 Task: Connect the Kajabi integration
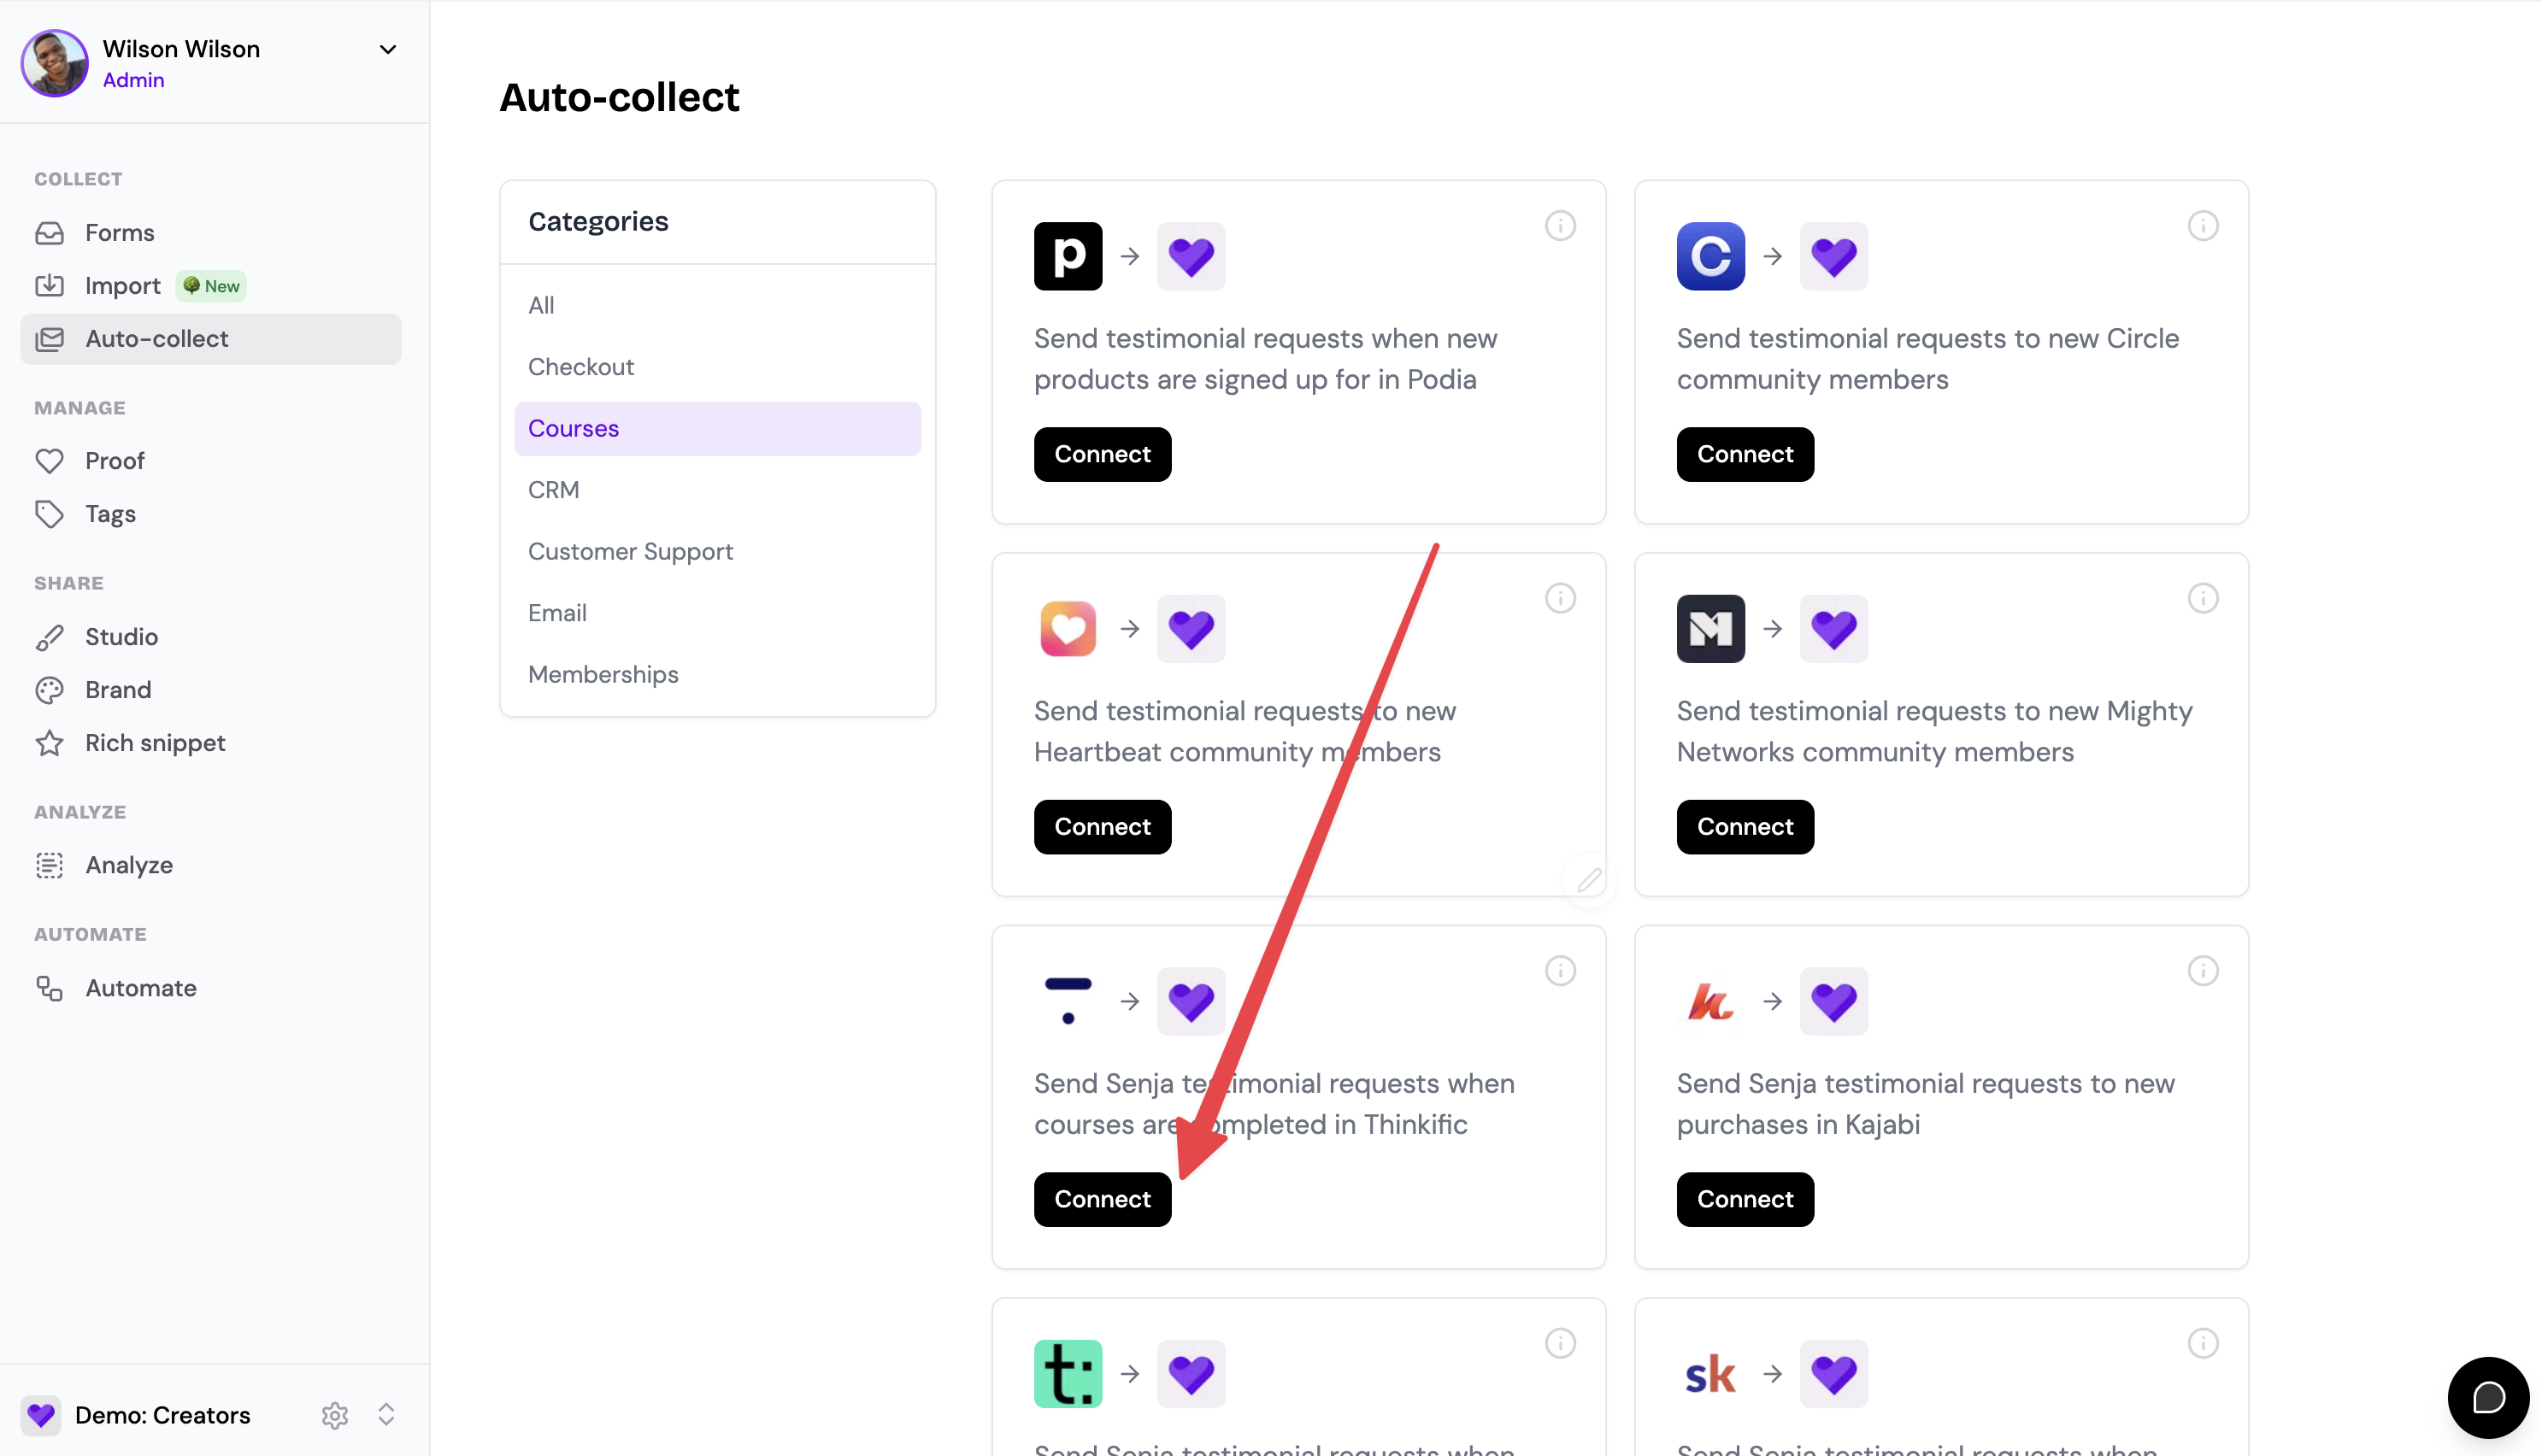[1745, 1199]
